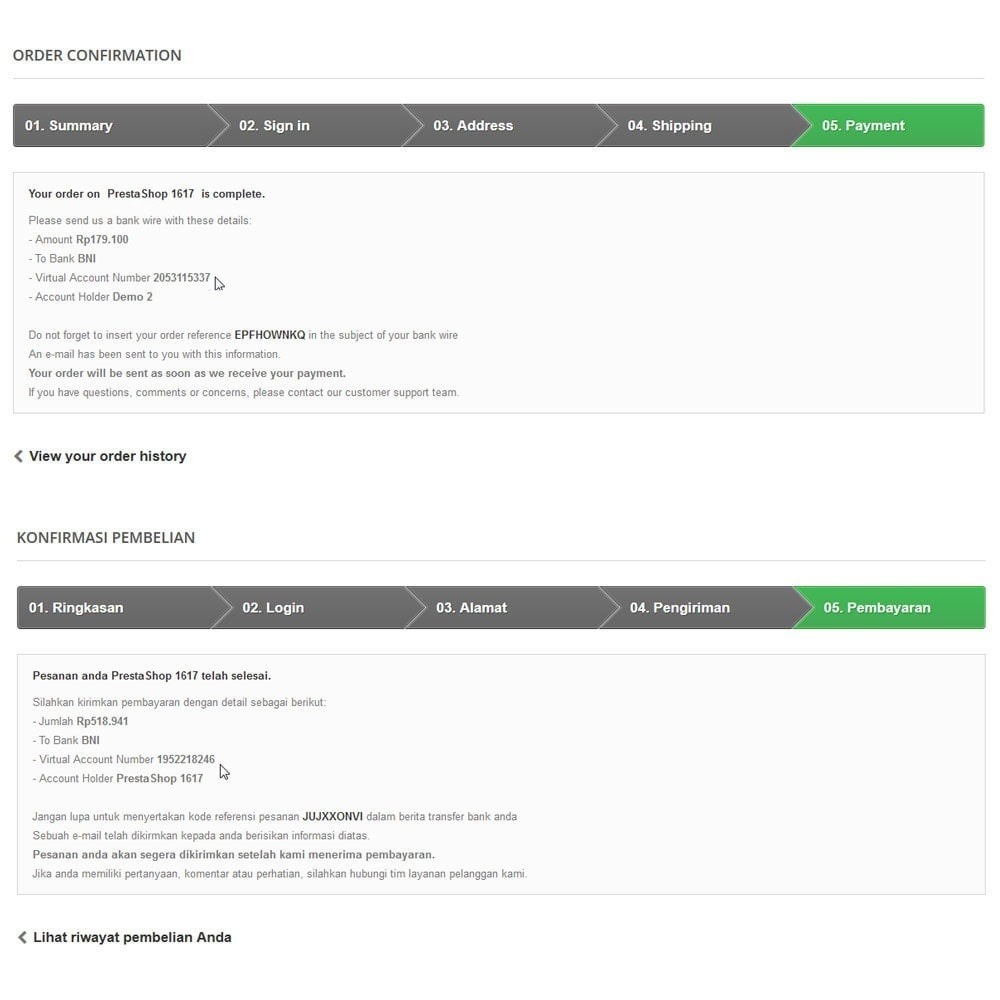Screen dimensions: 1000x1000
Task: Select the 04. Shipping step
Action: click(x=695, y=126)
